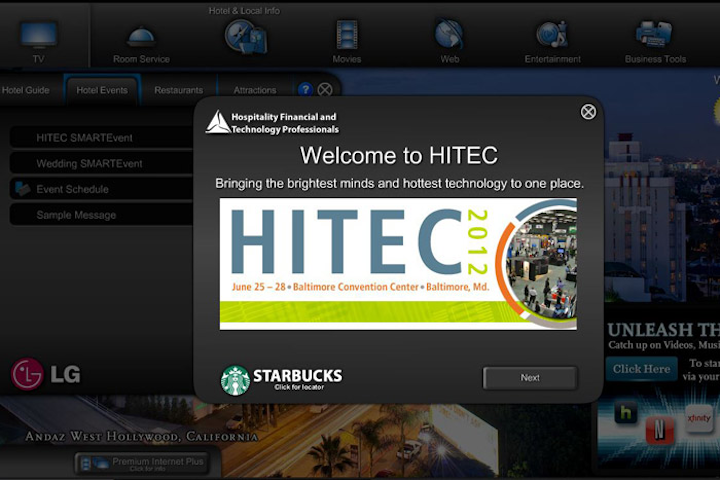The width and height of the screenshot is (720, 480).
Task: Open the TV icon in top bar
Action: (39, 35)
